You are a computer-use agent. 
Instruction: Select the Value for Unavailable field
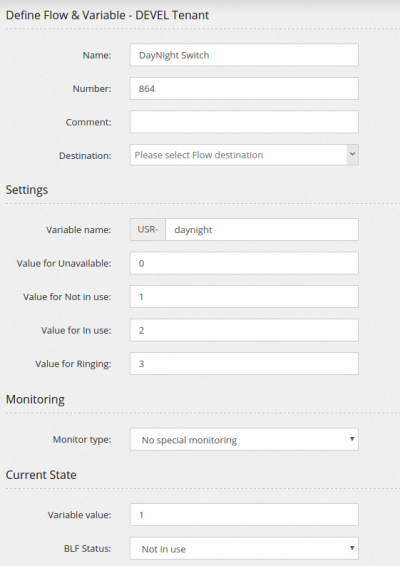pyautogui.click(x=244, y=263)
